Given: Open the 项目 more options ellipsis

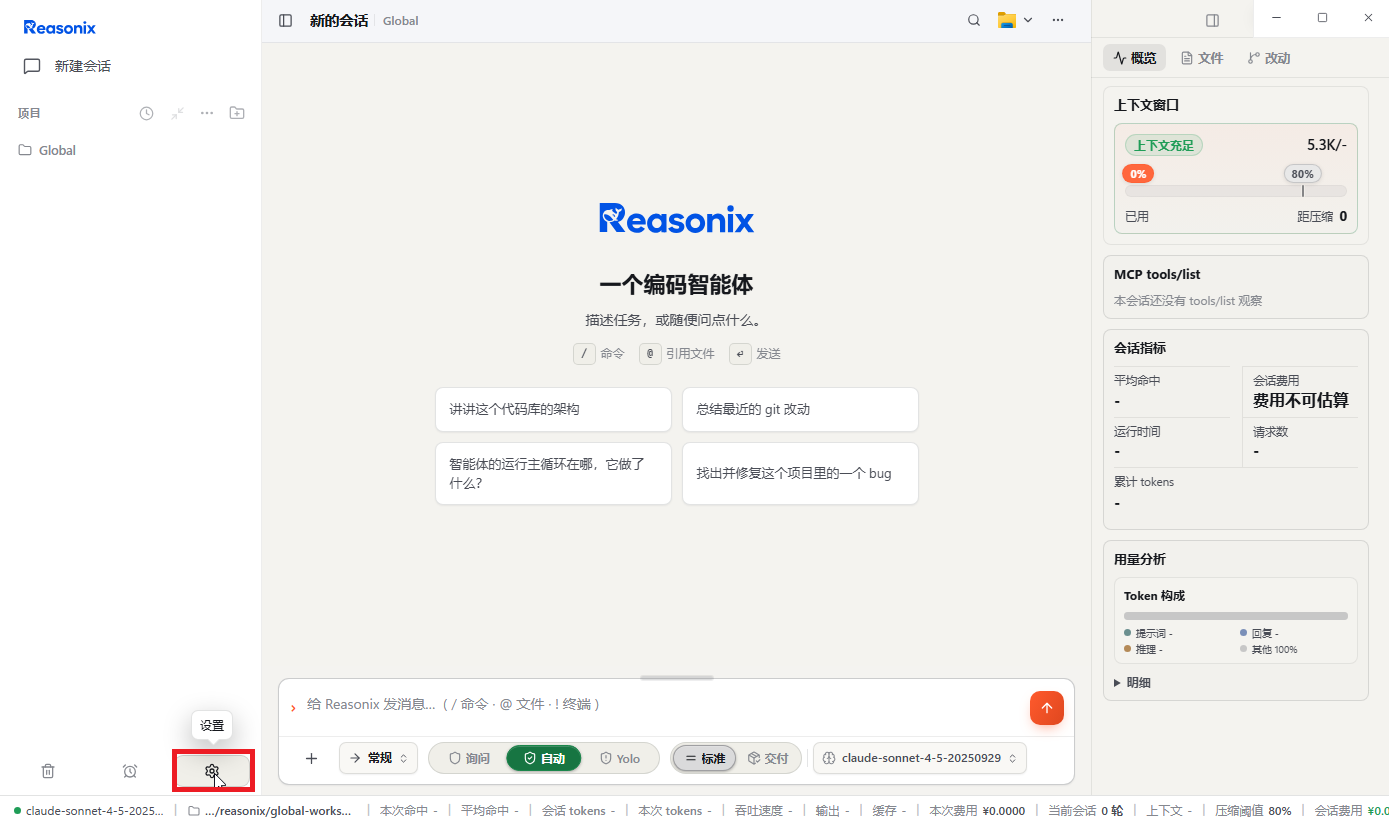Looking at the screenshot, I should pos(207,113).
